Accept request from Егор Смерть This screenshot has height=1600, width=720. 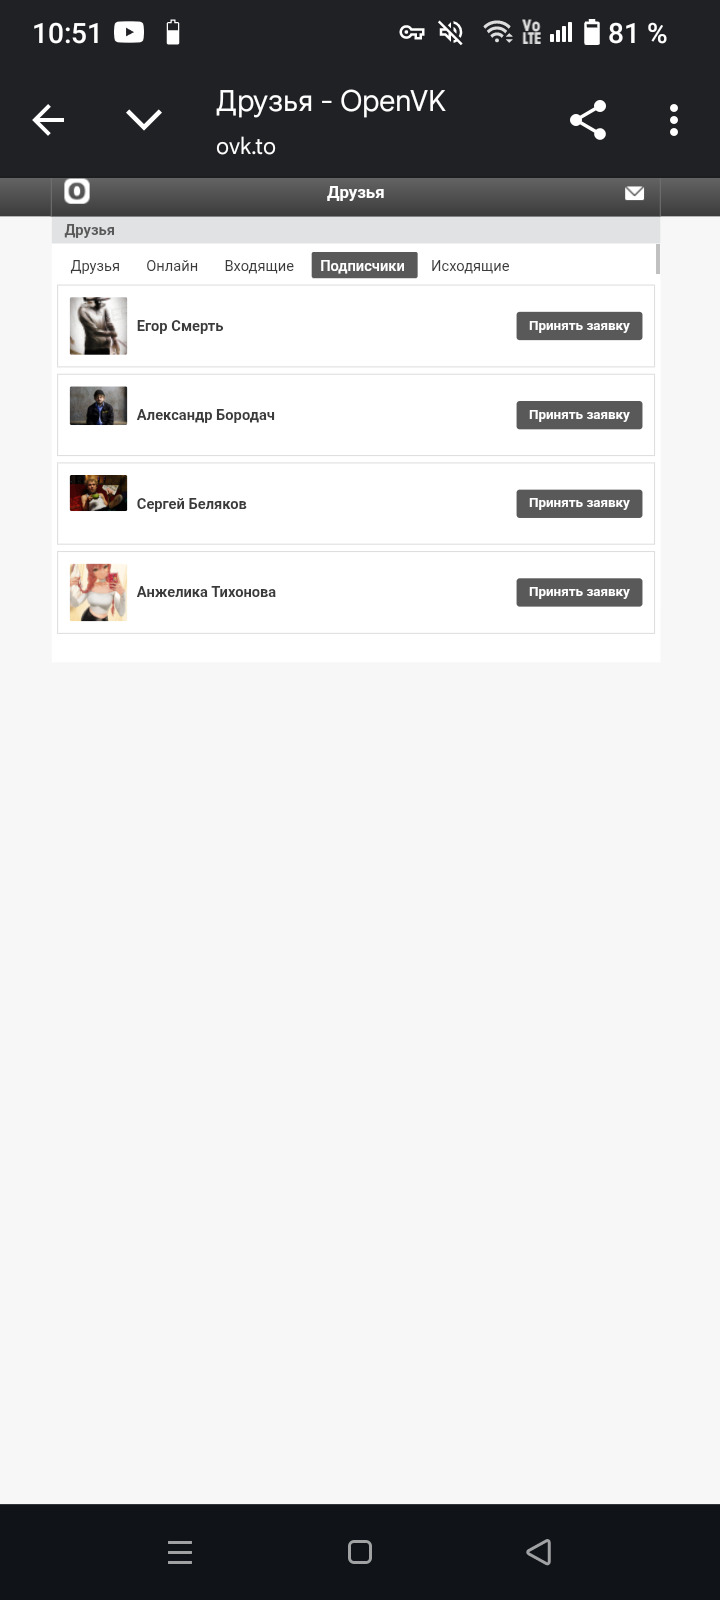click(x=579, y=326)
